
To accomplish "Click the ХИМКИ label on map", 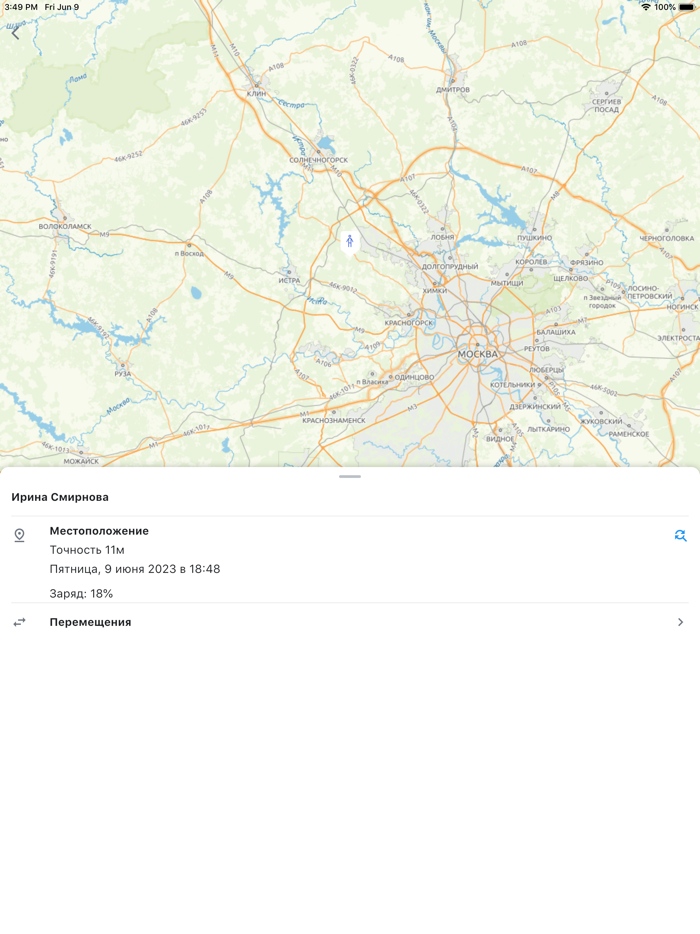I will pos(434,291).
